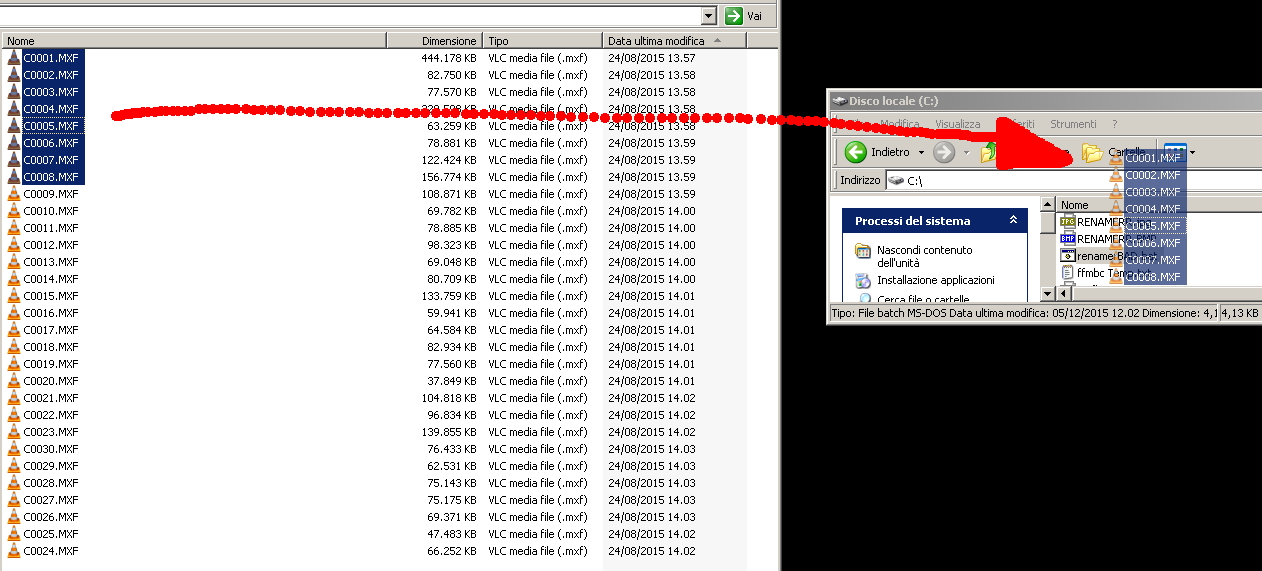This screenshot has height=571, width=1262.
Task: Click the Nascondi contenuto dell'unità link
Action: tap(924, 256)
